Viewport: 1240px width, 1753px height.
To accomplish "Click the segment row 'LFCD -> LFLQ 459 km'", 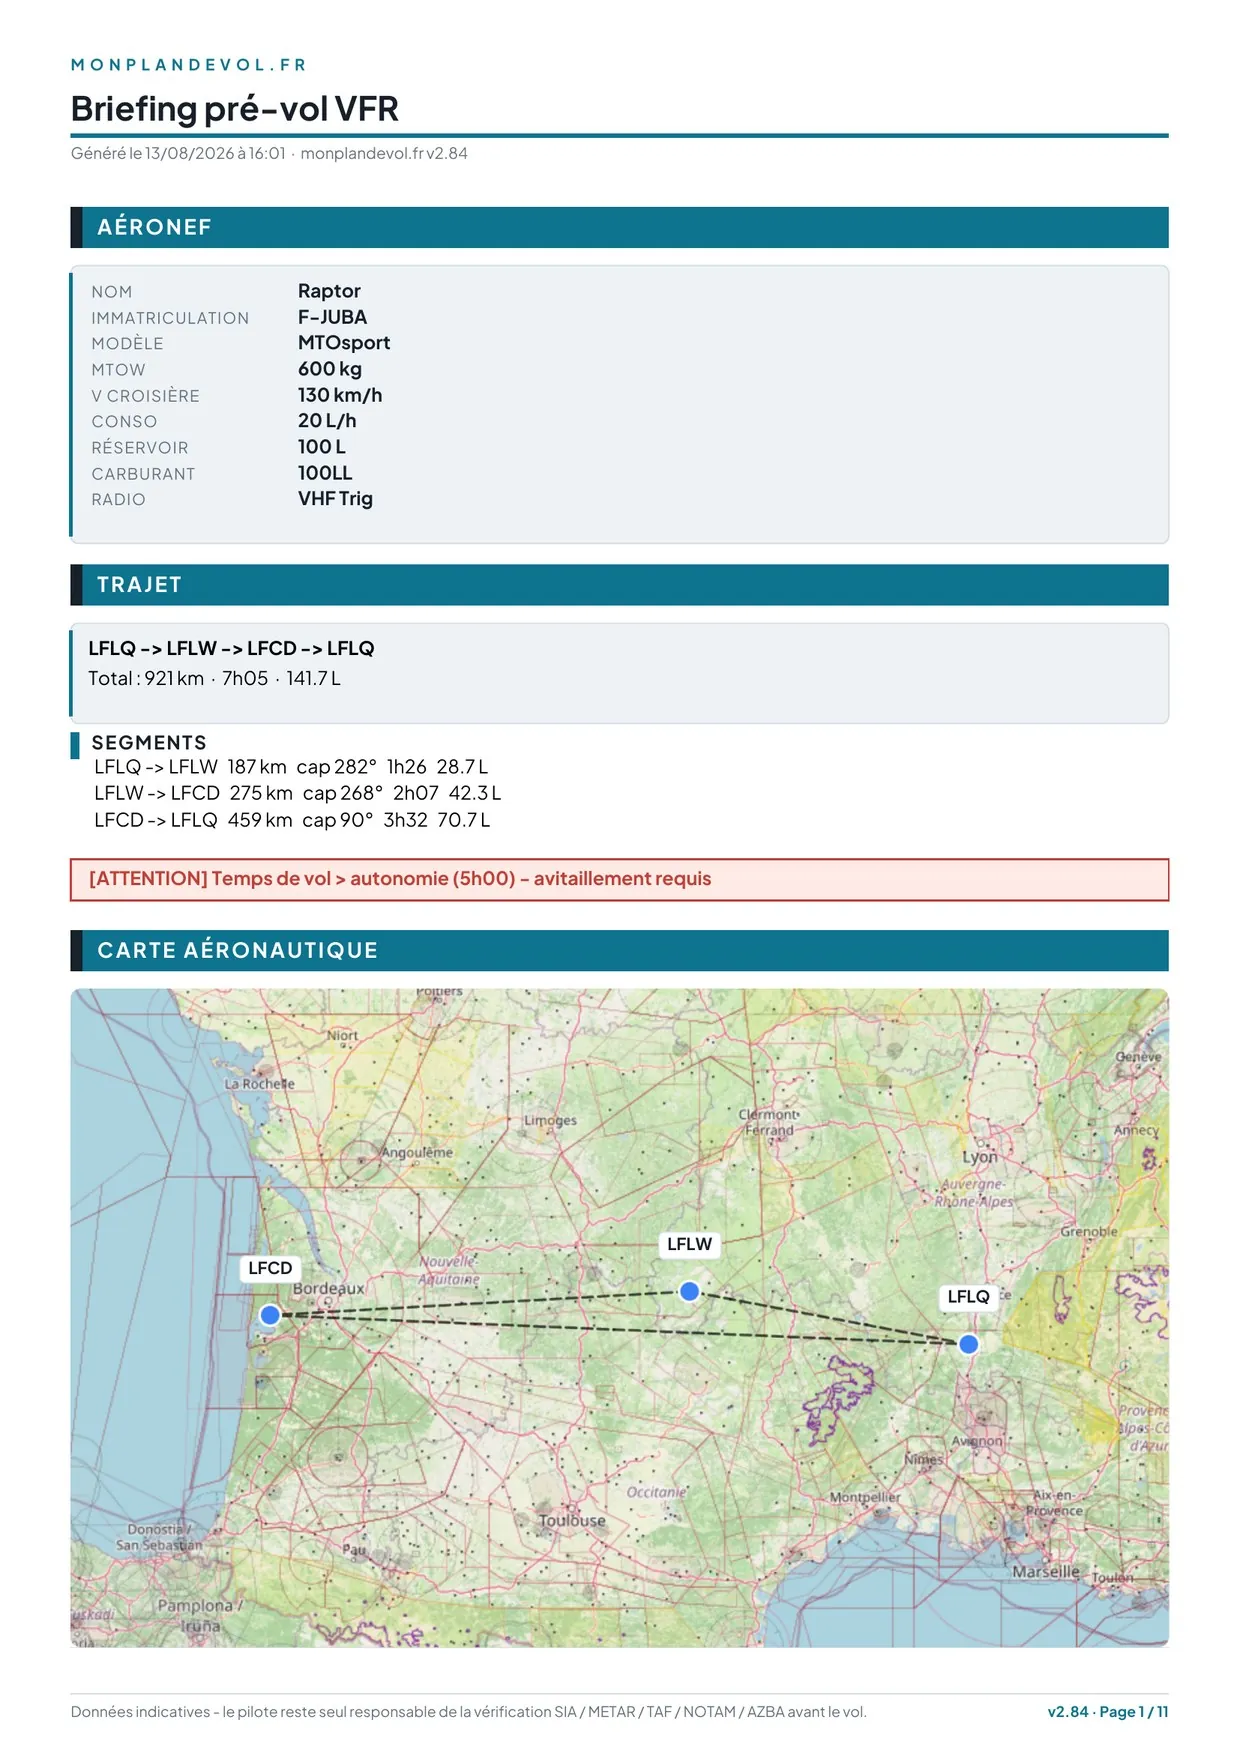I will coord(292,820).
